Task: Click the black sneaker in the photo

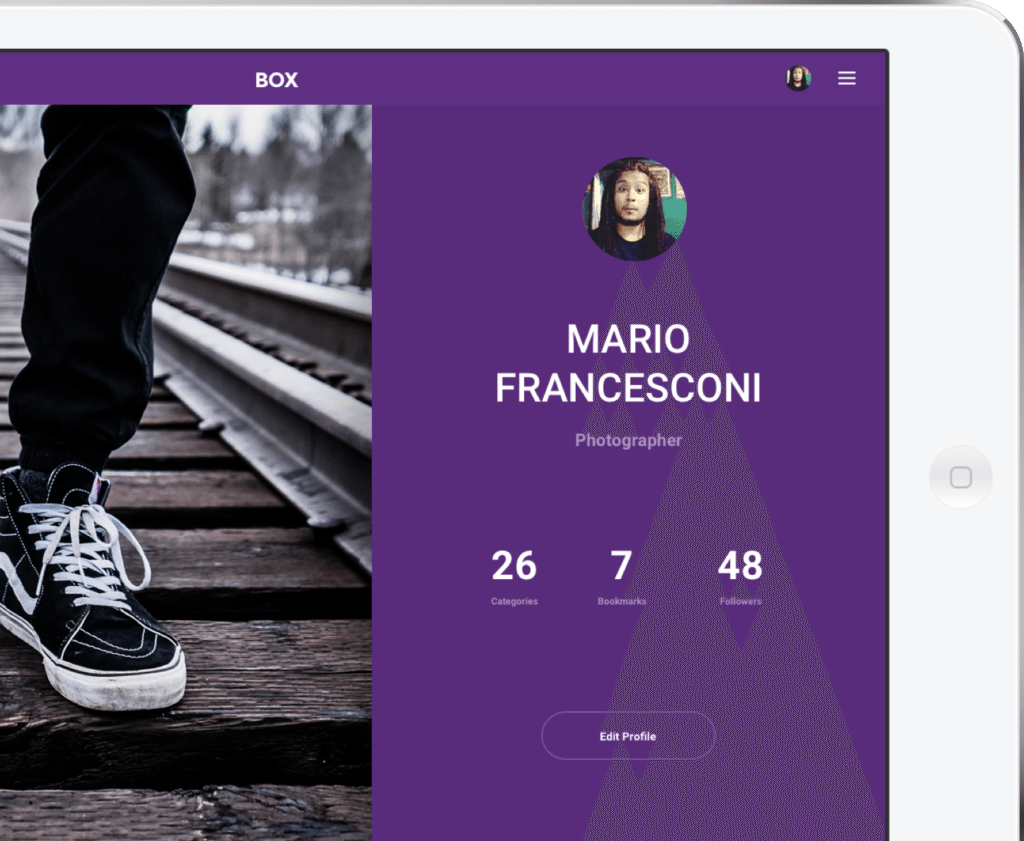Action: click(110, 640)
